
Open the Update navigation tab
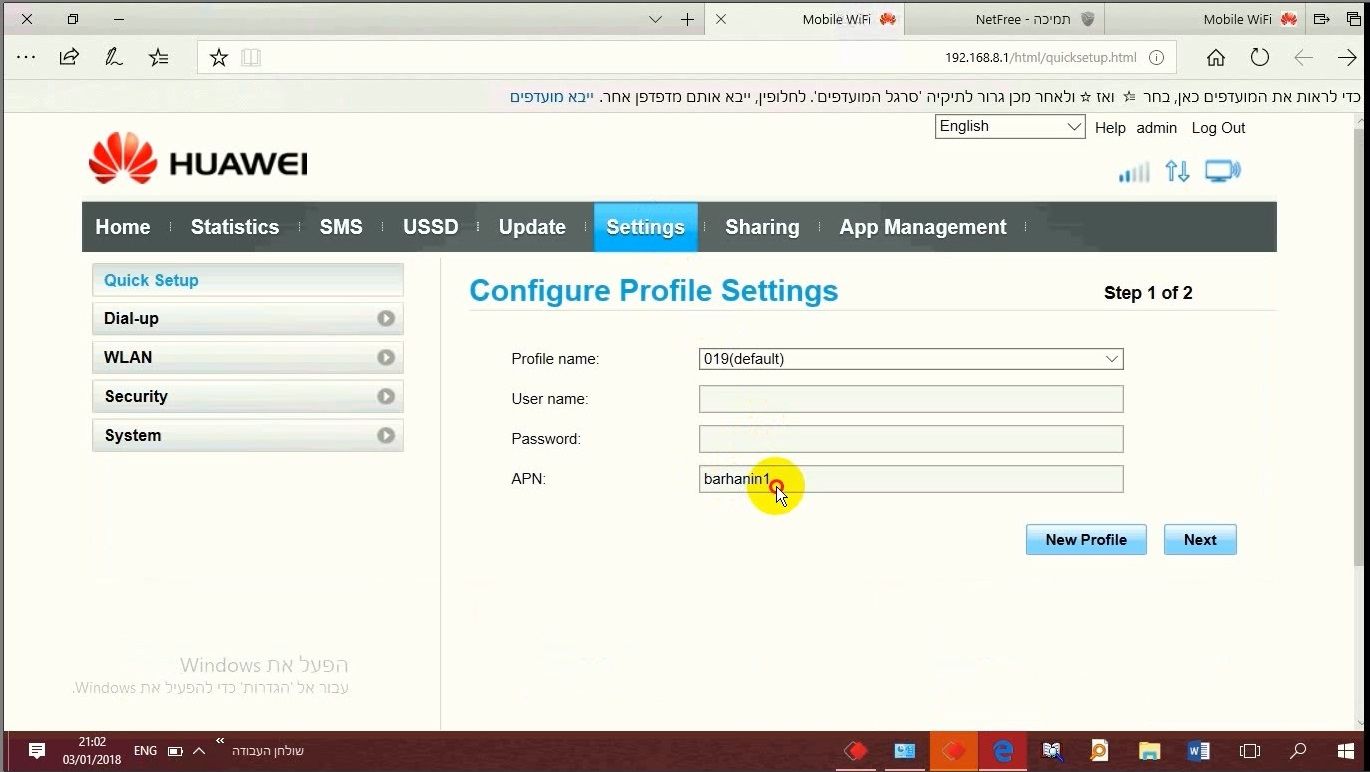[x=532, y=227]
